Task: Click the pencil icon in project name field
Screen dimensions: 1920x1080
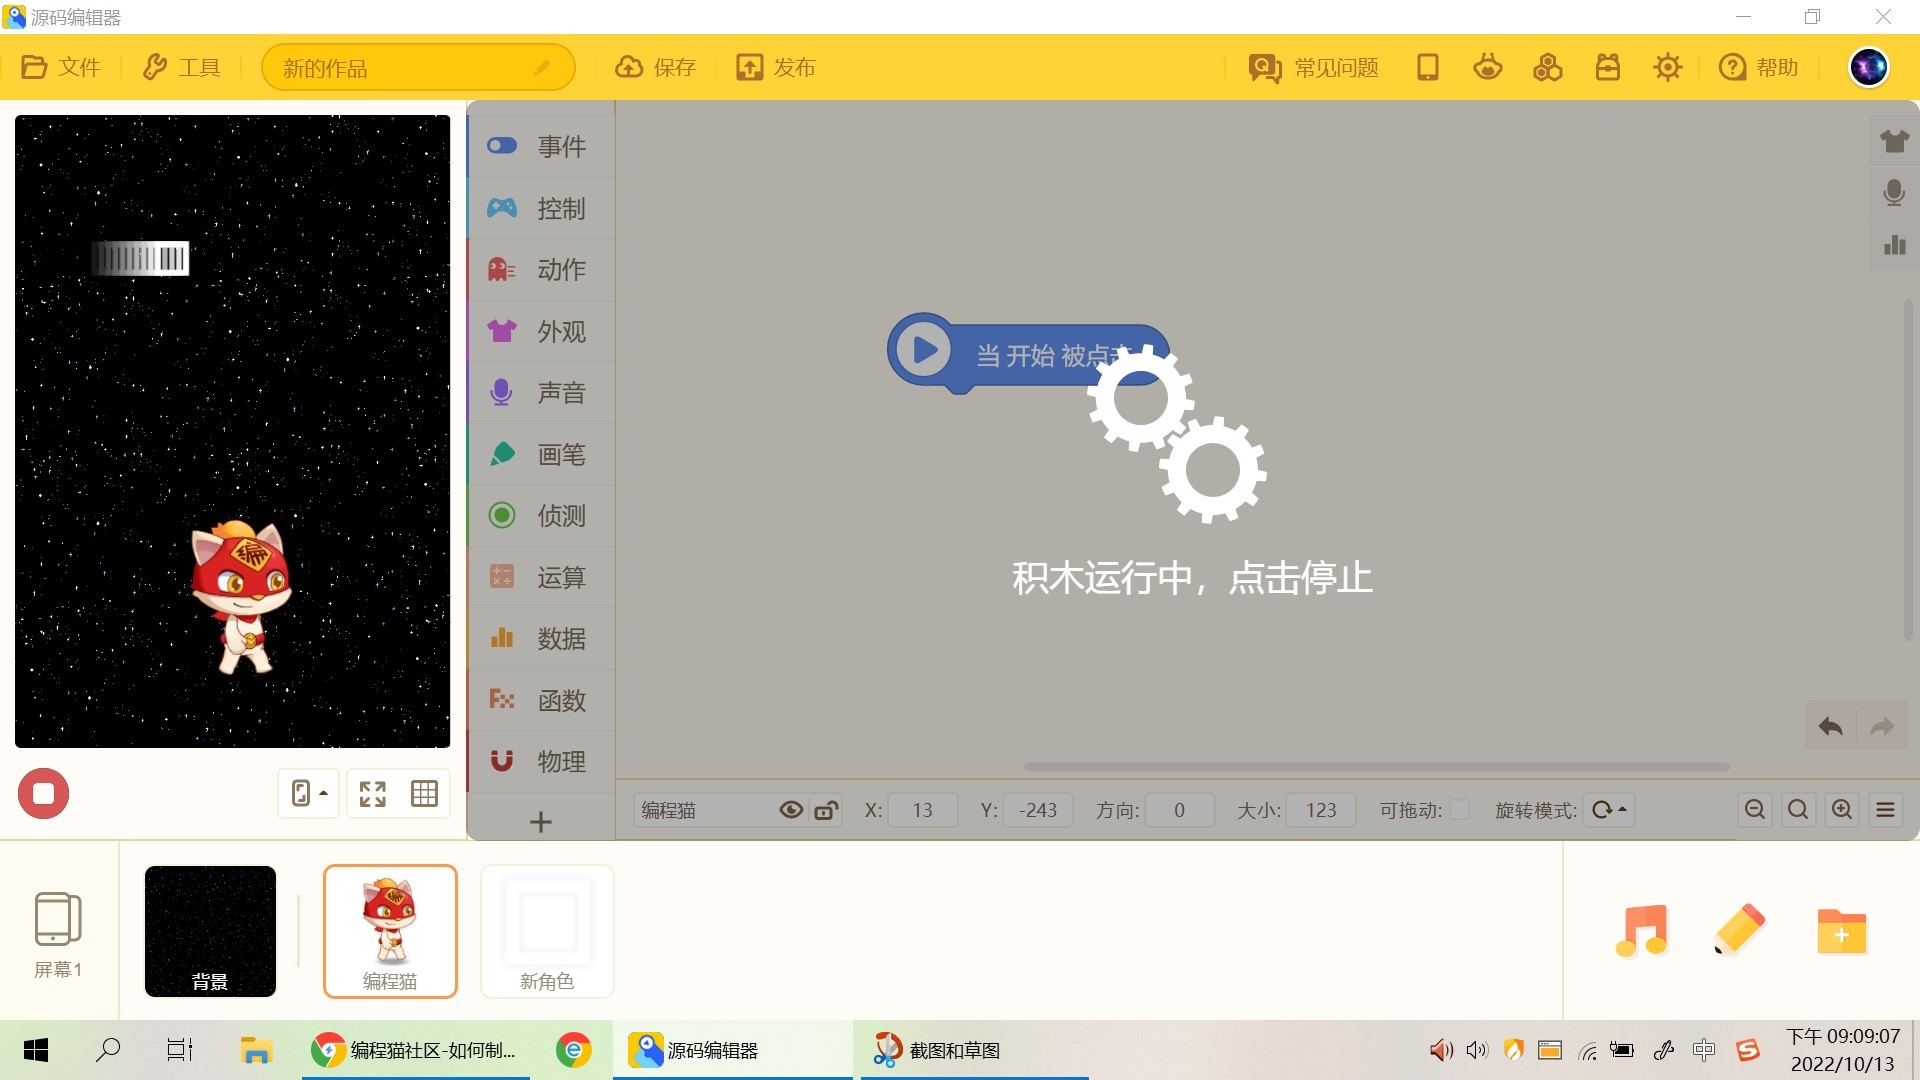Action: tap(542, 68)
